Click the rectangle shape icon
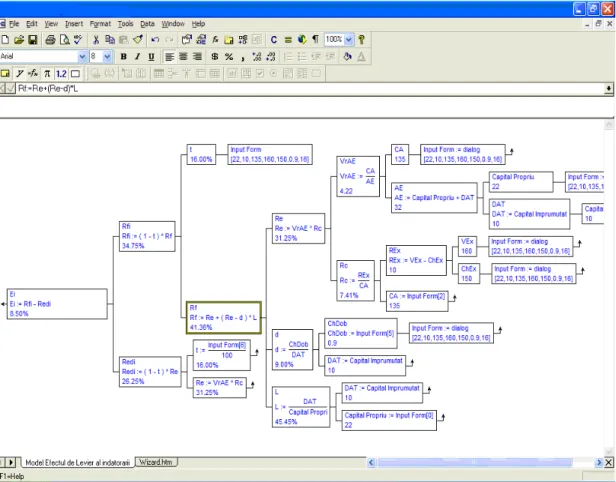This screenshot has height=482, width=616. click(x=75, y=73)
